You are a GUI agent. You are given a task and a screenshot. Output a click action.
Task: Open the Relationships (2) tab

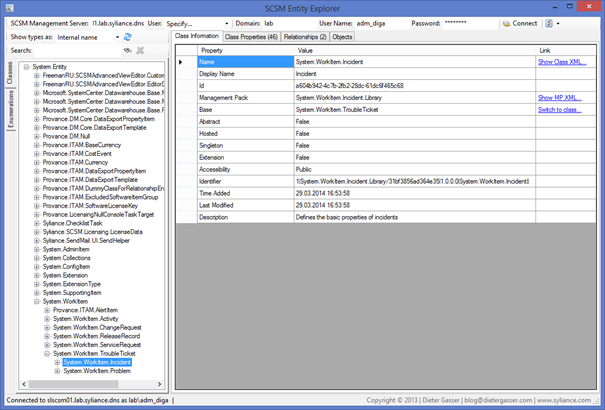(305, 37)
